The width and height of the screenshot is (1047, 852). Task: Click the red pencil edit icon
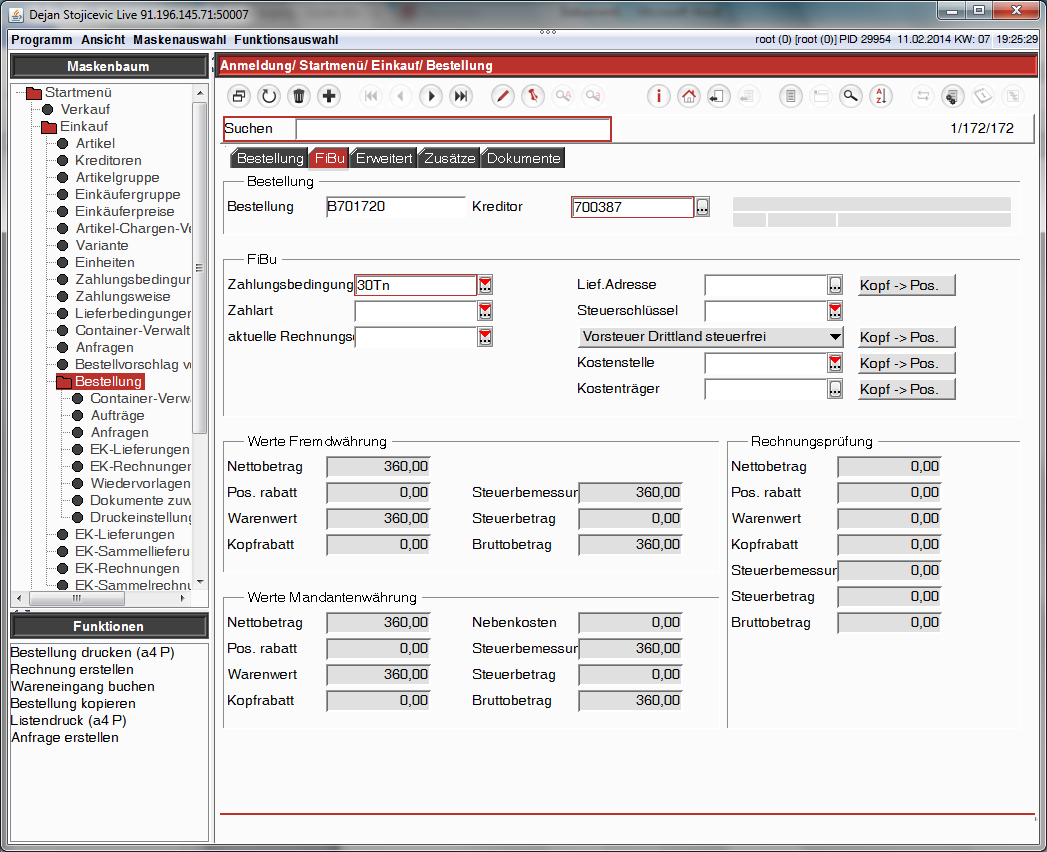click(503, 96)
